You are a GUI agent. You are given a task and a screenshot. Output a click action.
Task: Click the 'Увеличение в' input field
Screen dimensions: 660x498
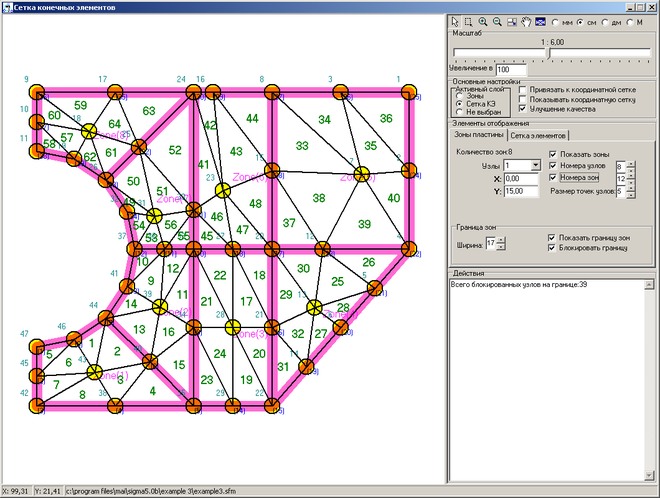click(514, 69)
